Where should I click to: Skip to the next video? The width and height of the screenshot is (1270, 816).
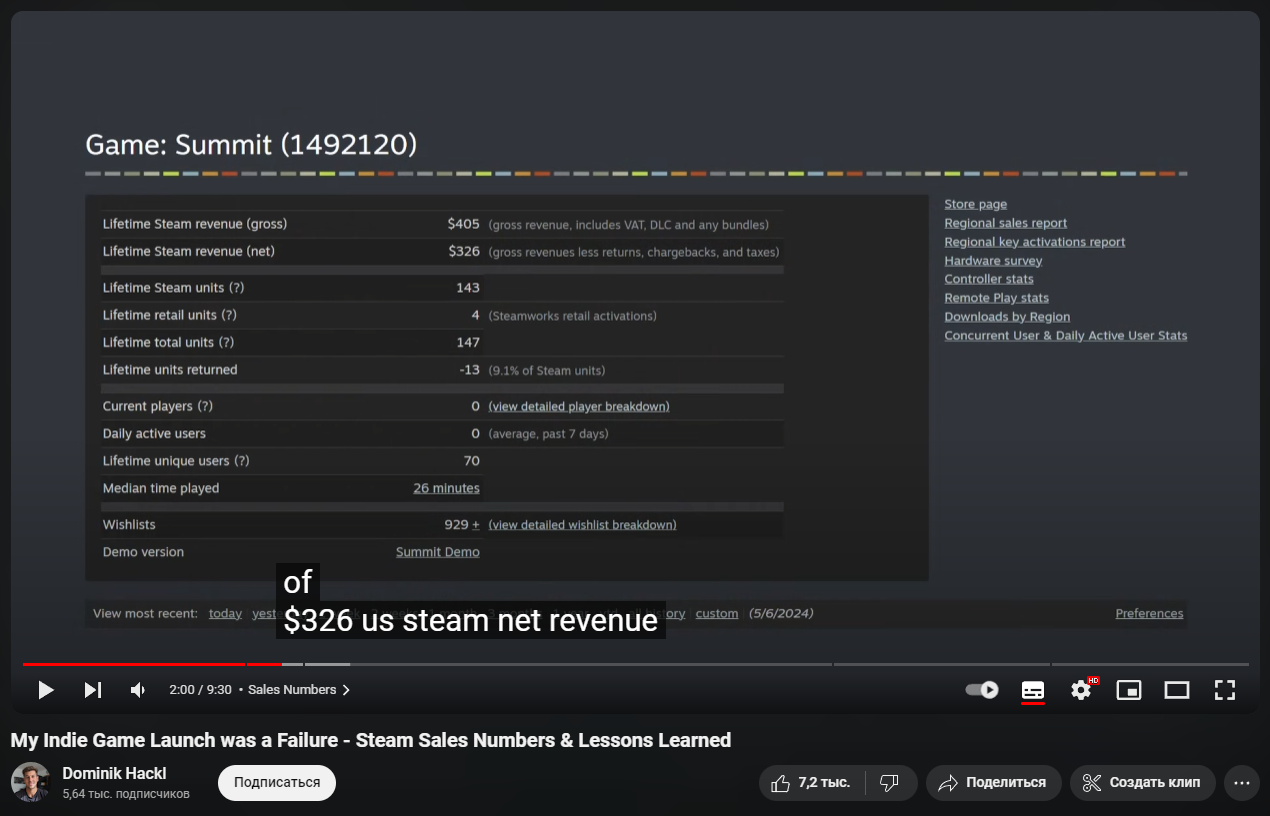(92, 690)
